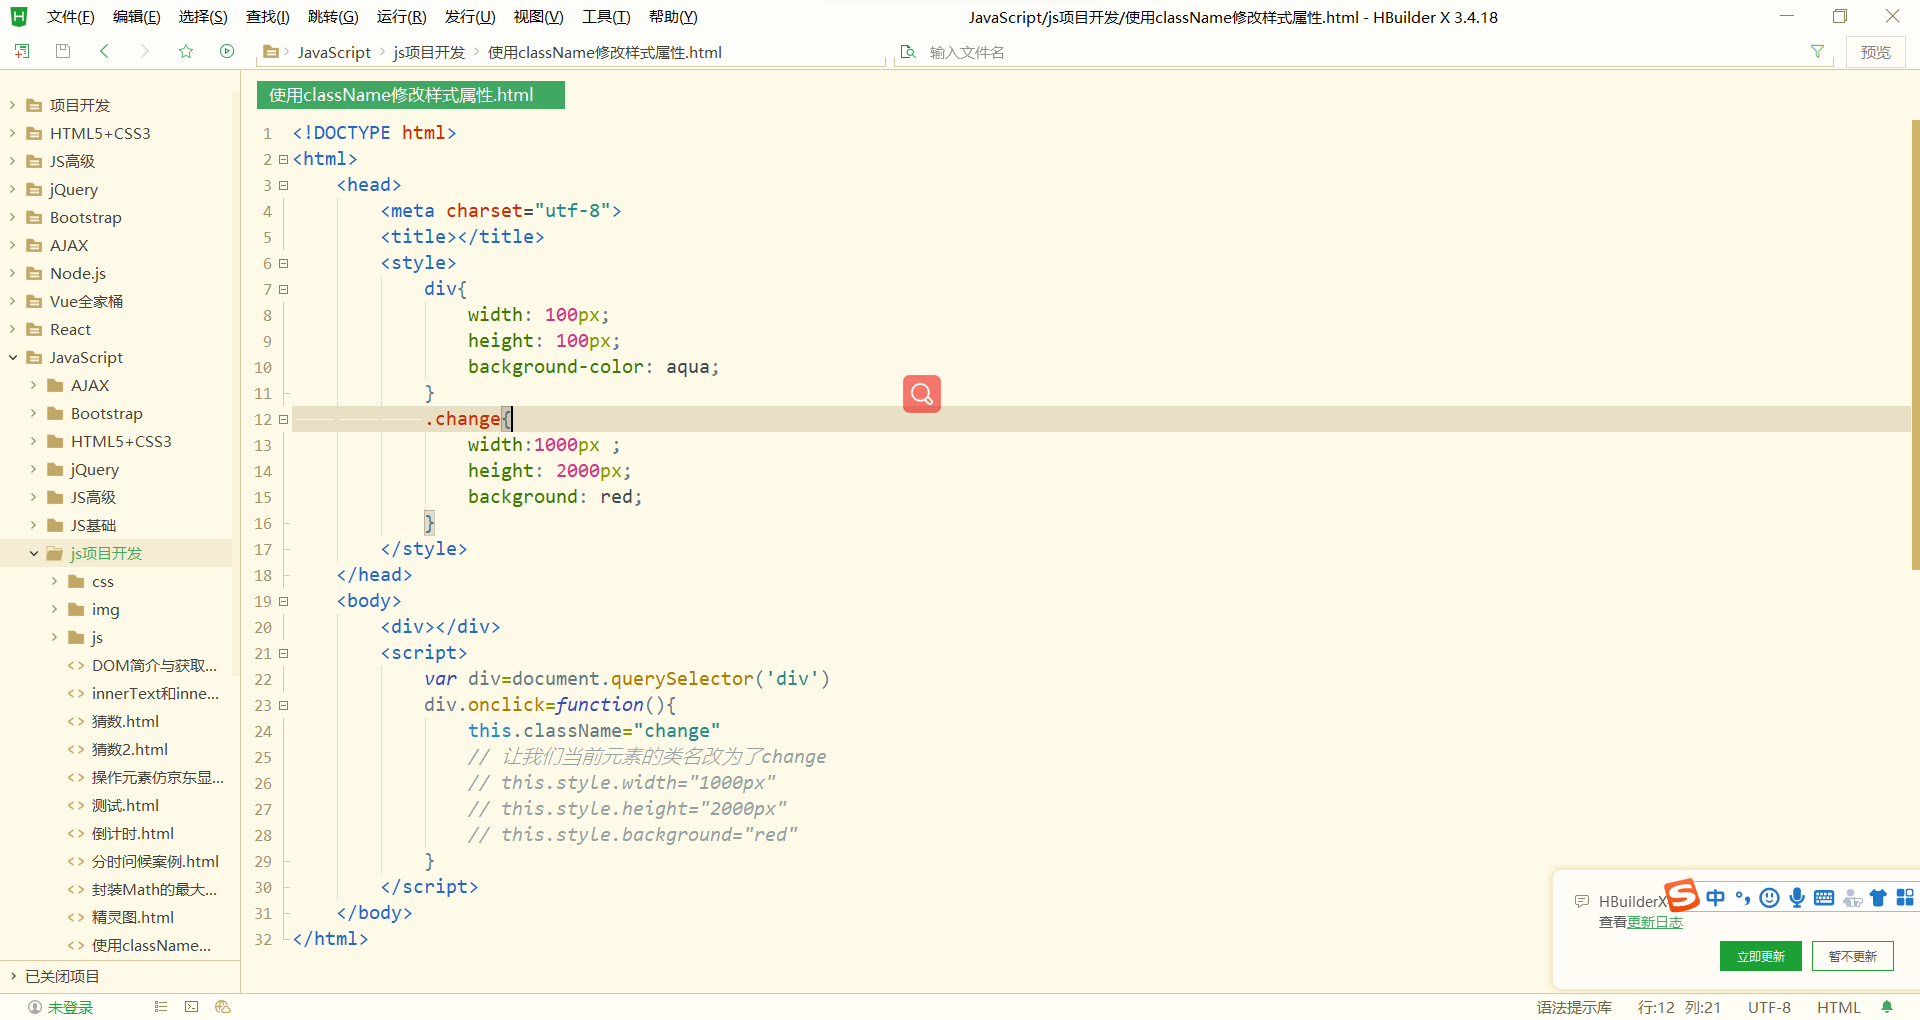Select aqua color value in the CSS code
The image size is (1920, 1020).
[689, 367]
